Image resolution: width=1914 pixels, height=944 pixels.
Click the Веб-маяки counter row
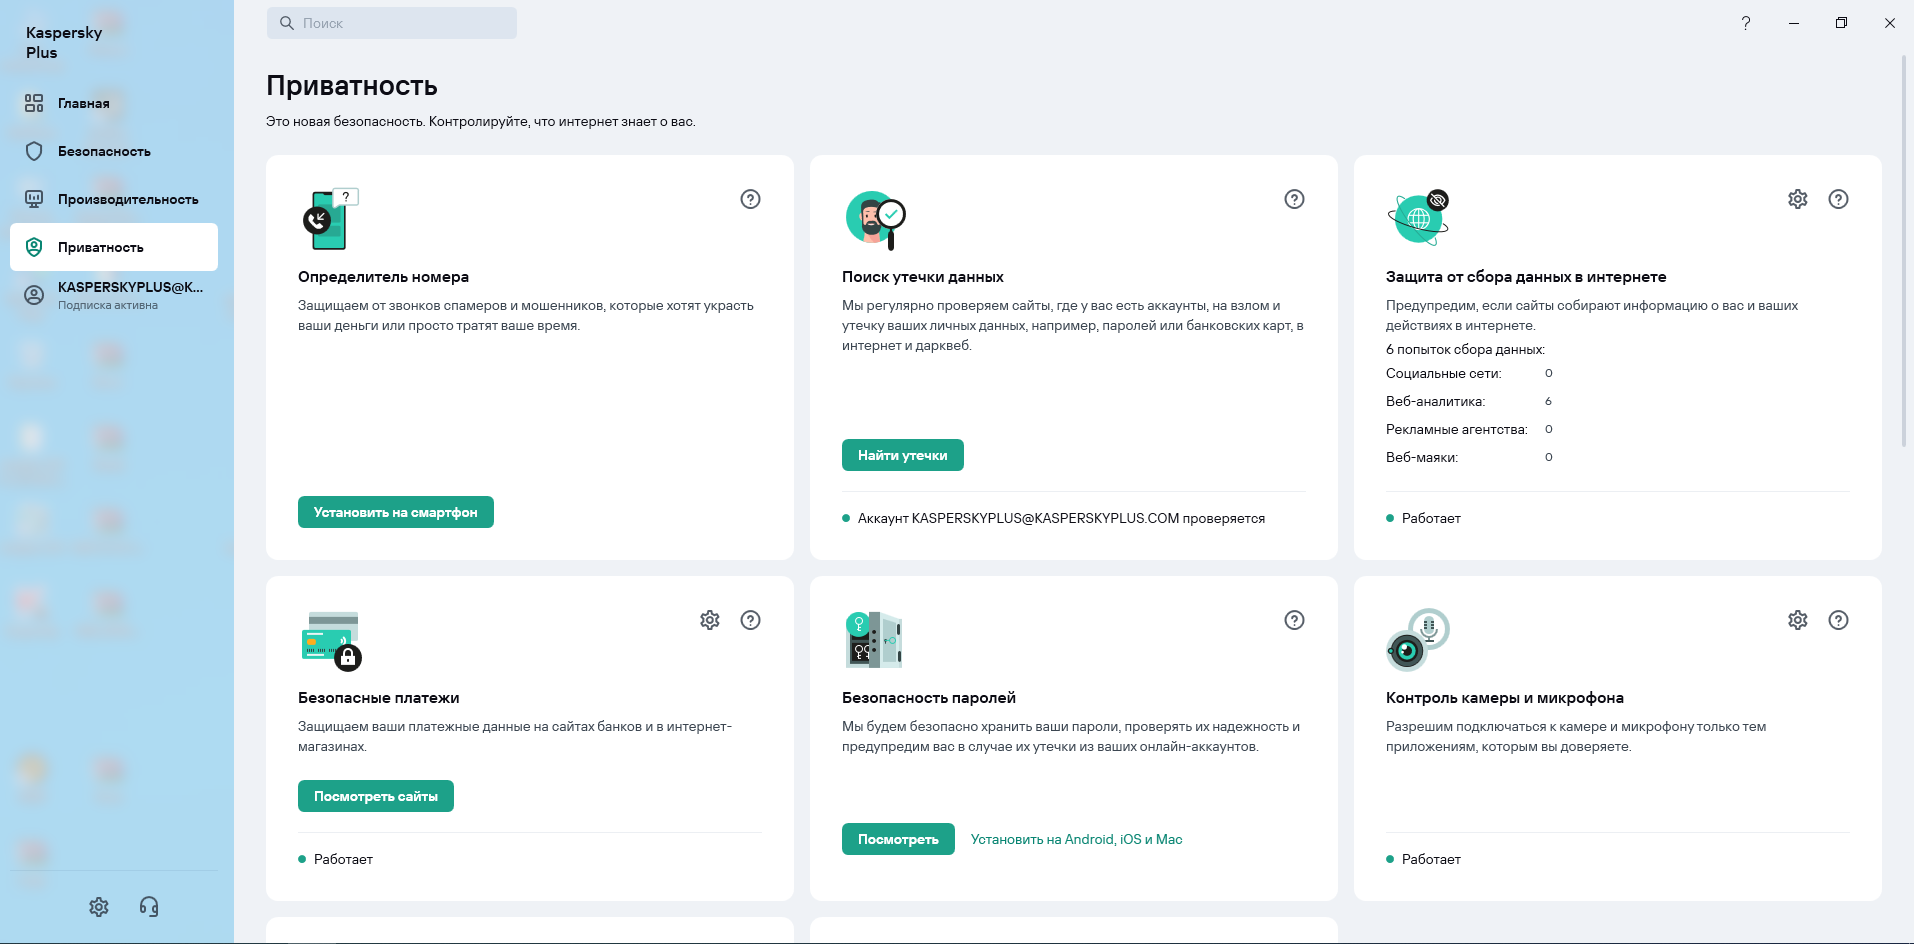1469,457
